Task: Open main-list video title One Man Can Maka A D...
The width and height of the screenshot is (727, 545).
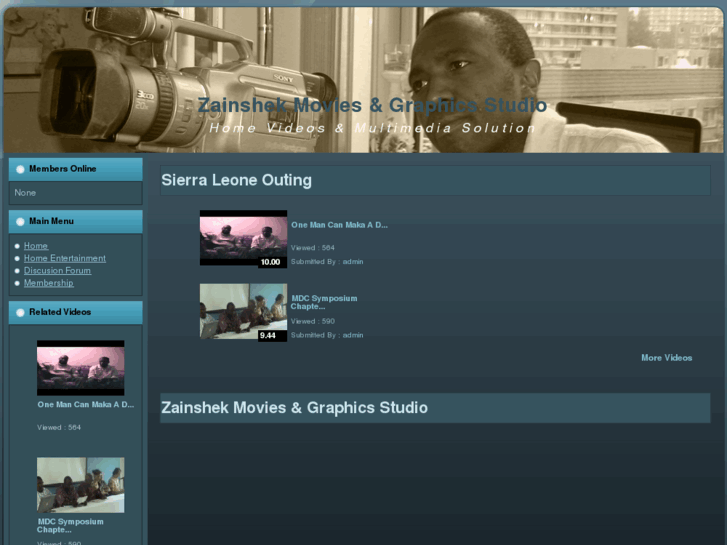Action: click(339, 225)
